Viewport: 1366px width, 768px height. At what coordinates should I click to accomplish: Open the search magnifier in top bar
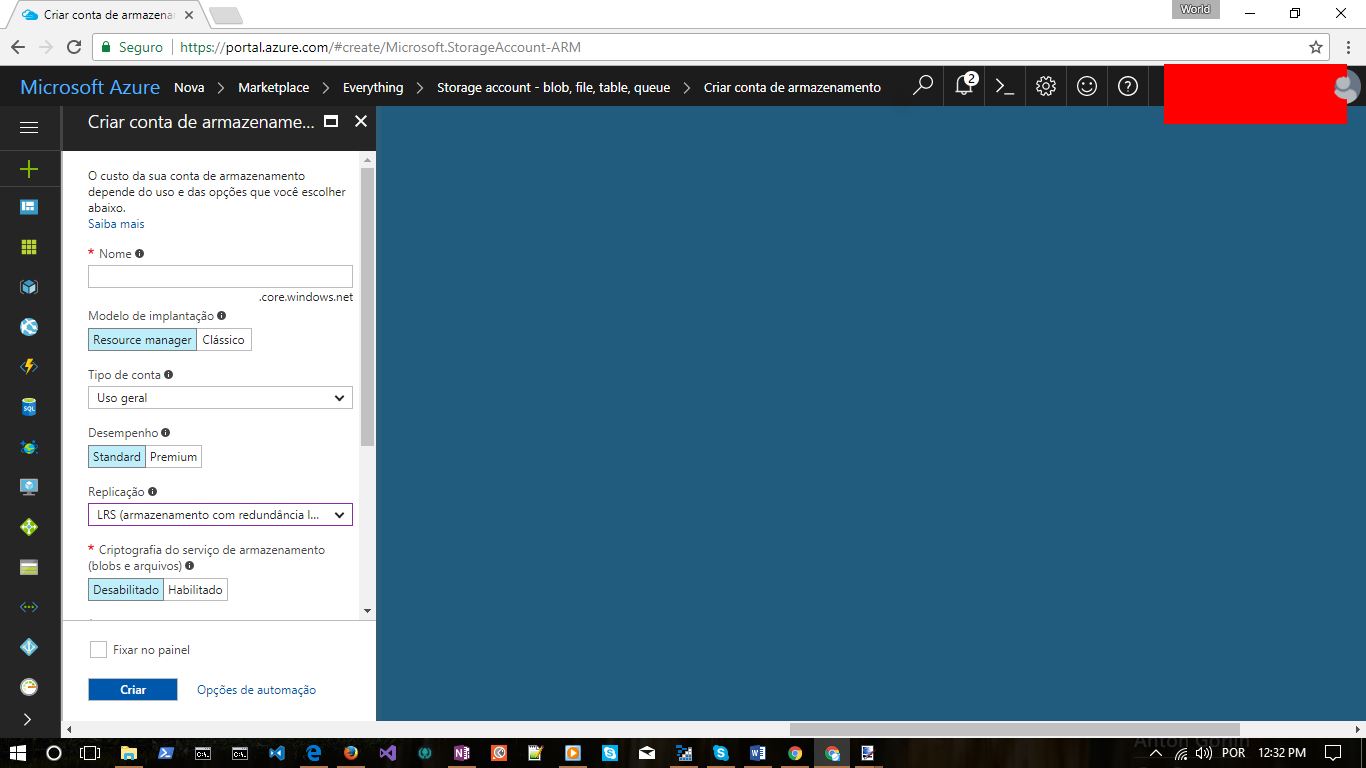point(923,86)
